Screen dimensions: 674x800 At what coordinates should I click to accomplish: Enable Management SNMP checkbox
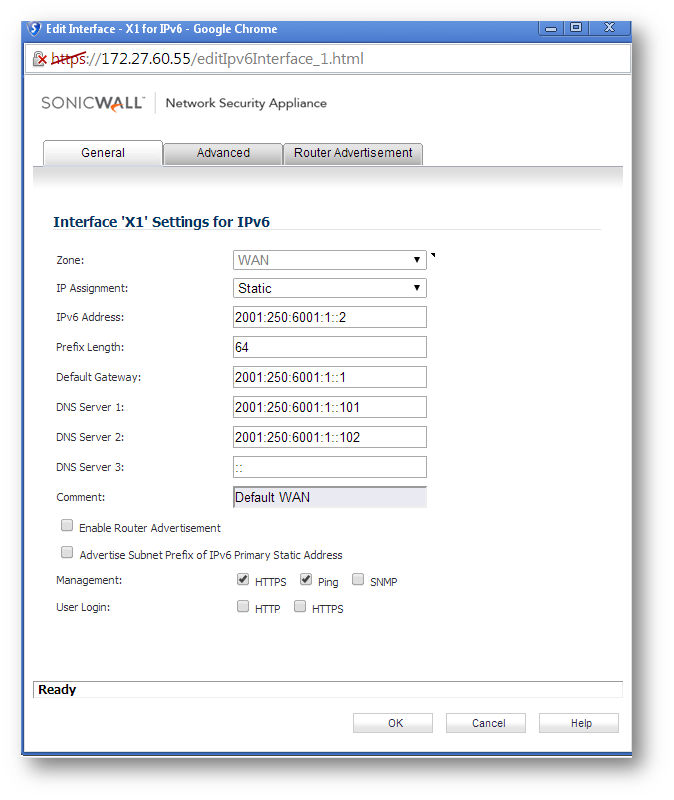358,580
